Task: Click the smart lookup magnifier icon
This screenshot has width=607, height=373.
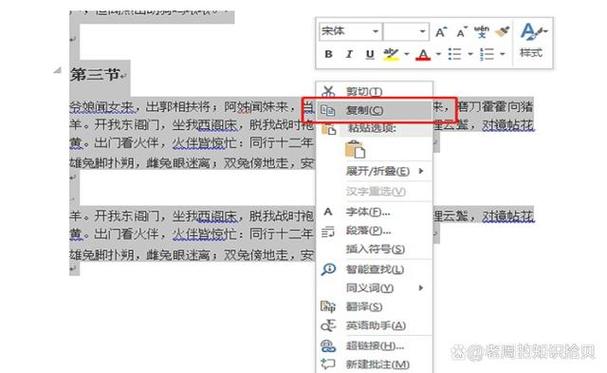Action: [x=328, y=269]
